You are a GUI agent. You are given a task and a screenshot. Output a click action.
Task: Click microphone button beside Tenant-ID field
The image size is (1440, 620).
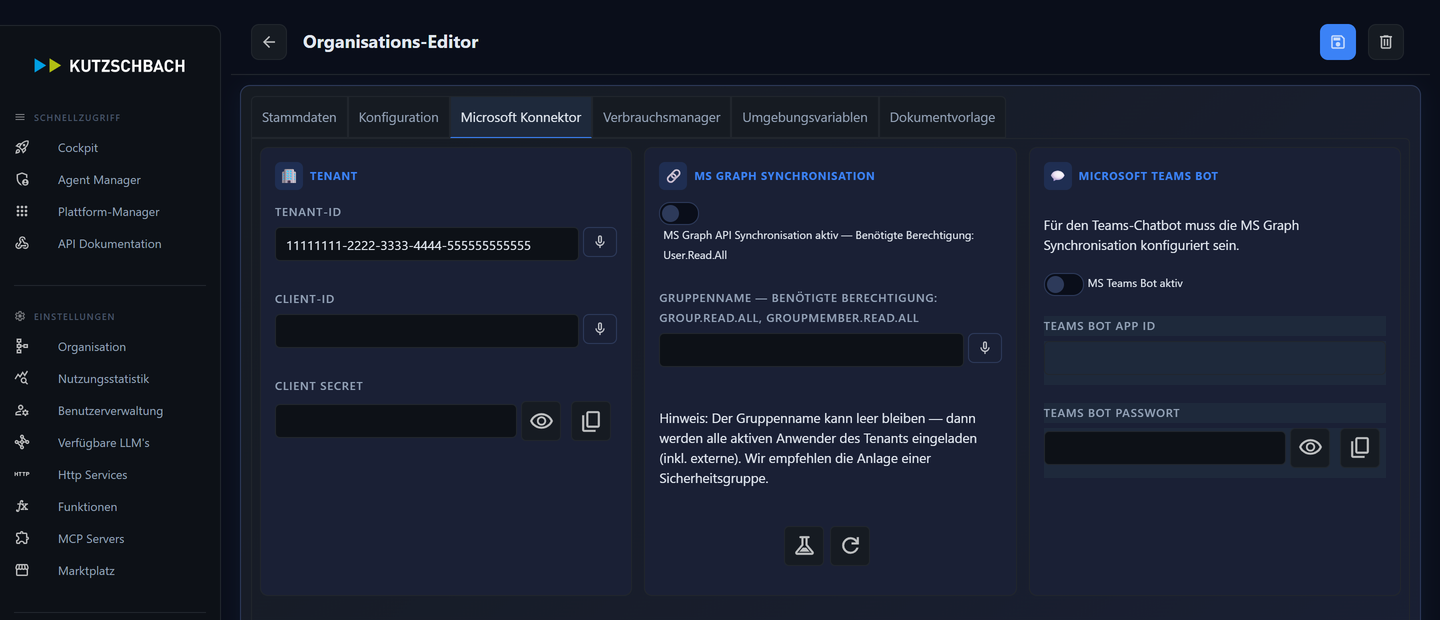(x=600, y=242)
